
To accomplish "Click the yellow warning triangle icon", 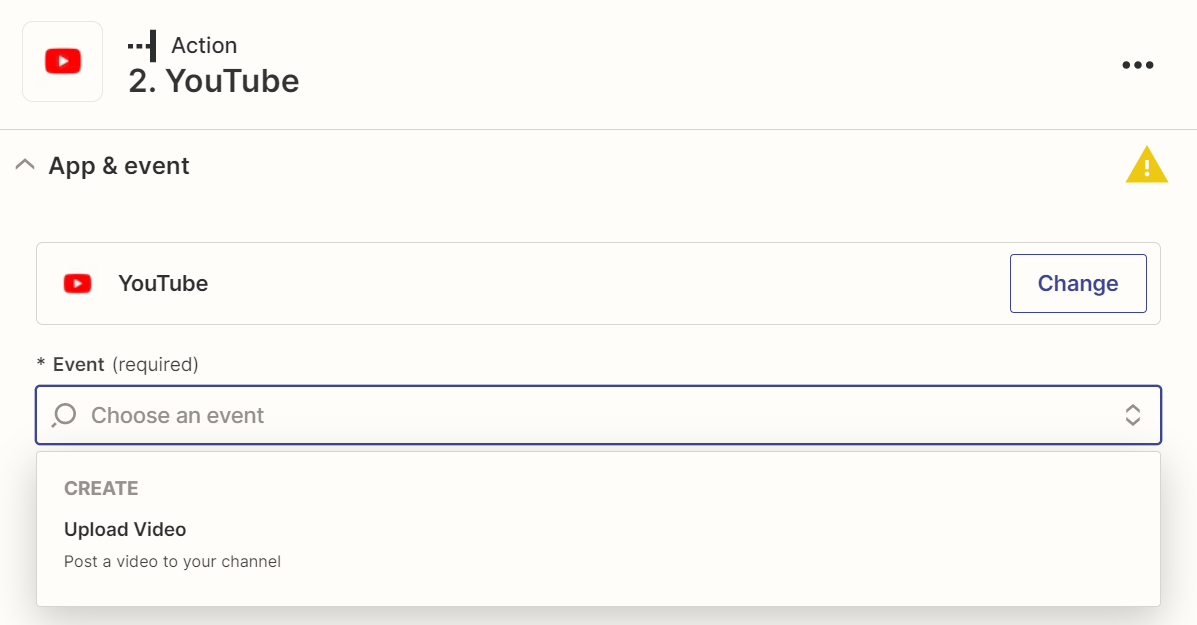I will tap(1146, 165).
